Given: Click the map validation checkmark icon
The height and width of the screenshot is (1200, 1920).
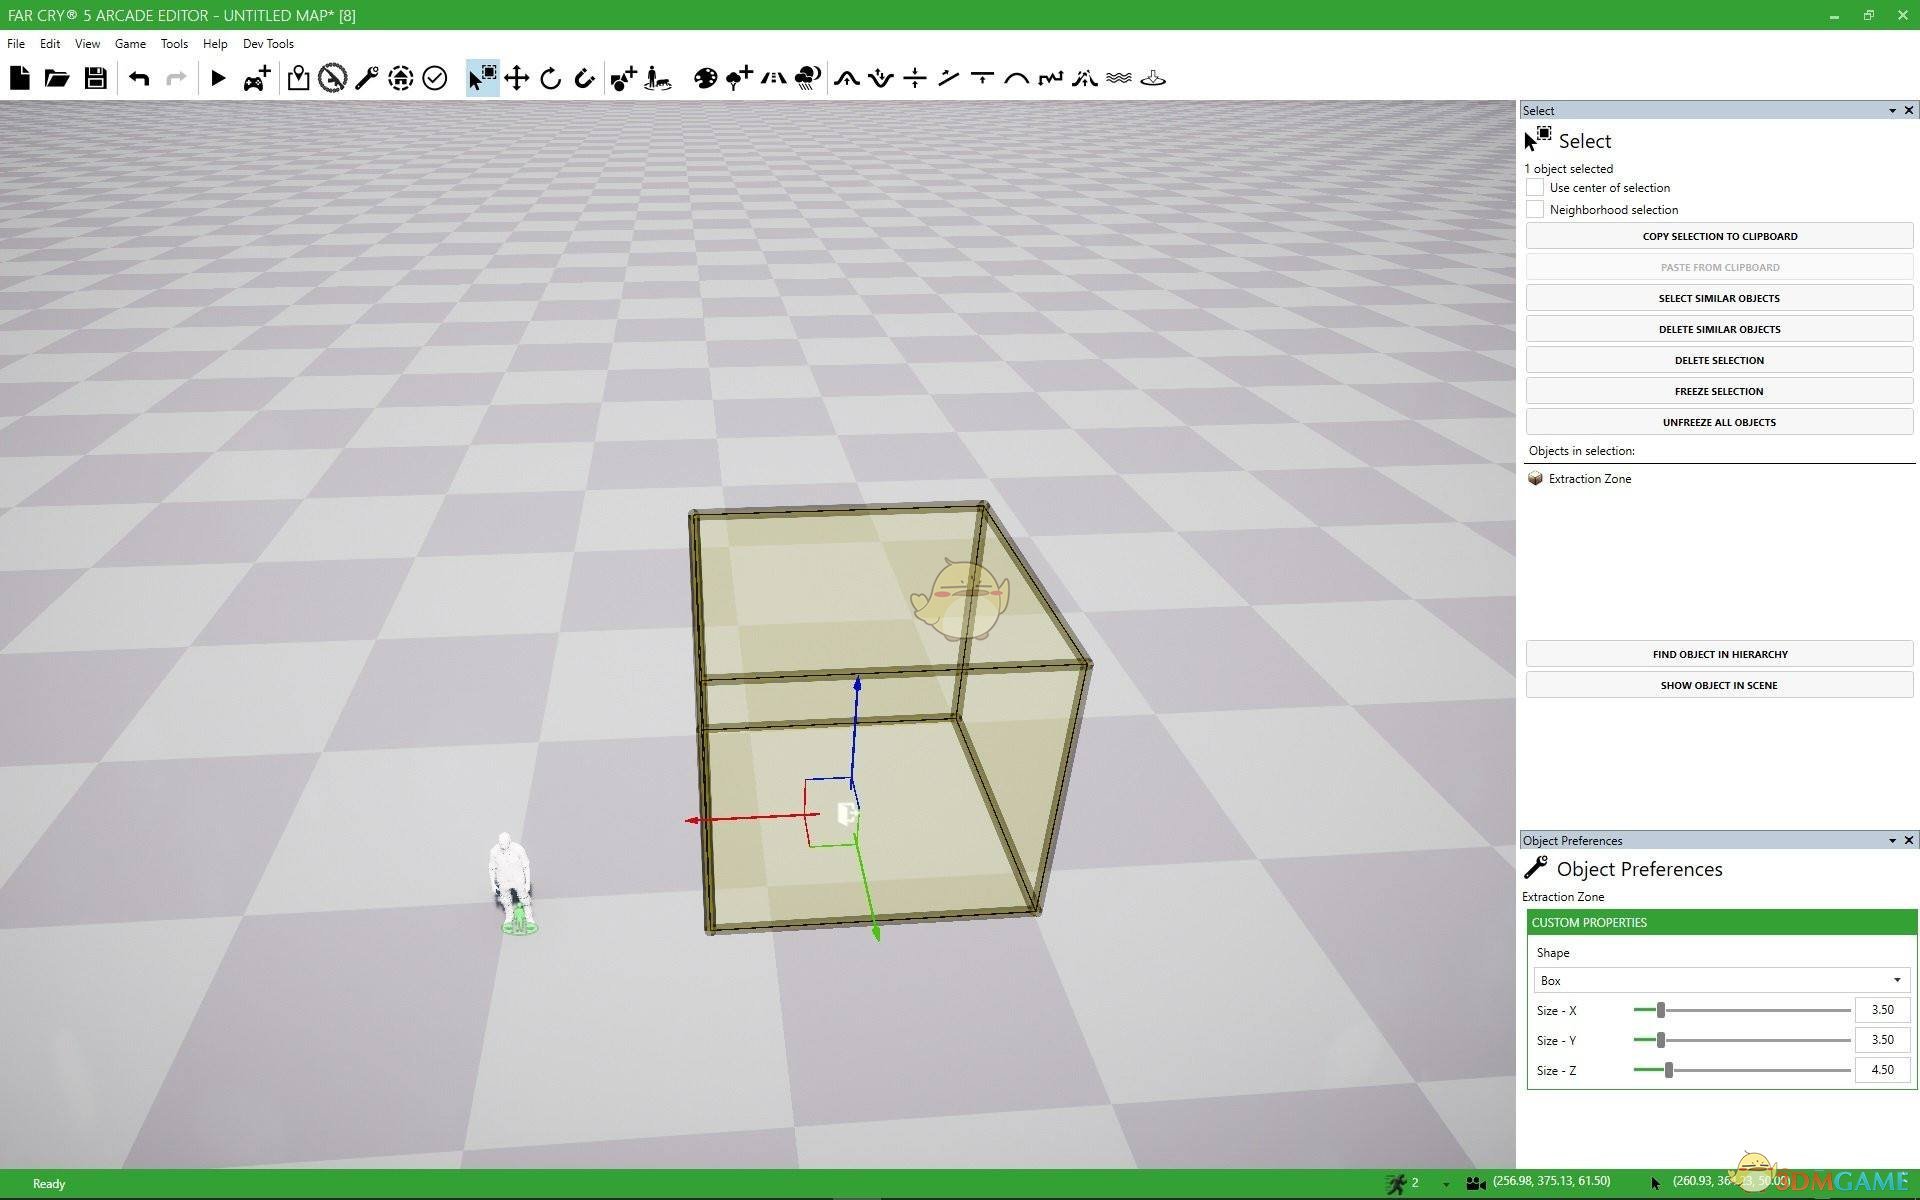Looking at the screenshot, I should point(434,78).
